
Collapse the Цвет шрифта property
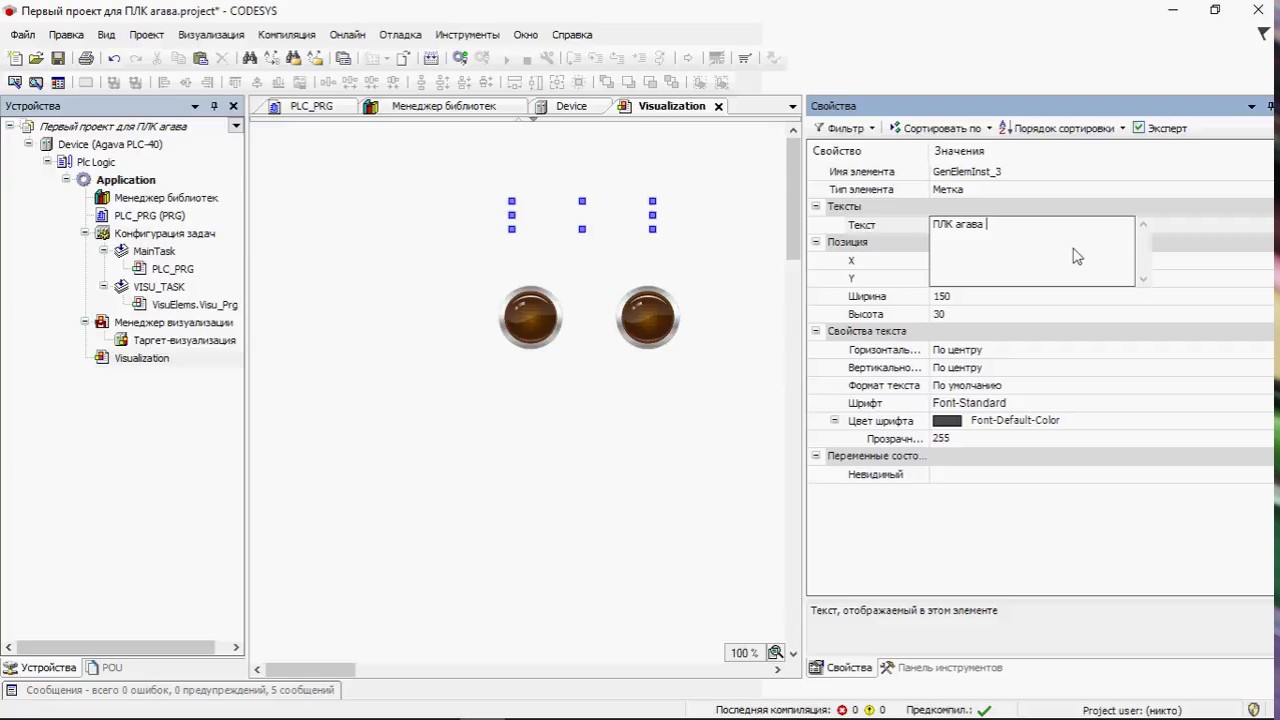[835, 421]
